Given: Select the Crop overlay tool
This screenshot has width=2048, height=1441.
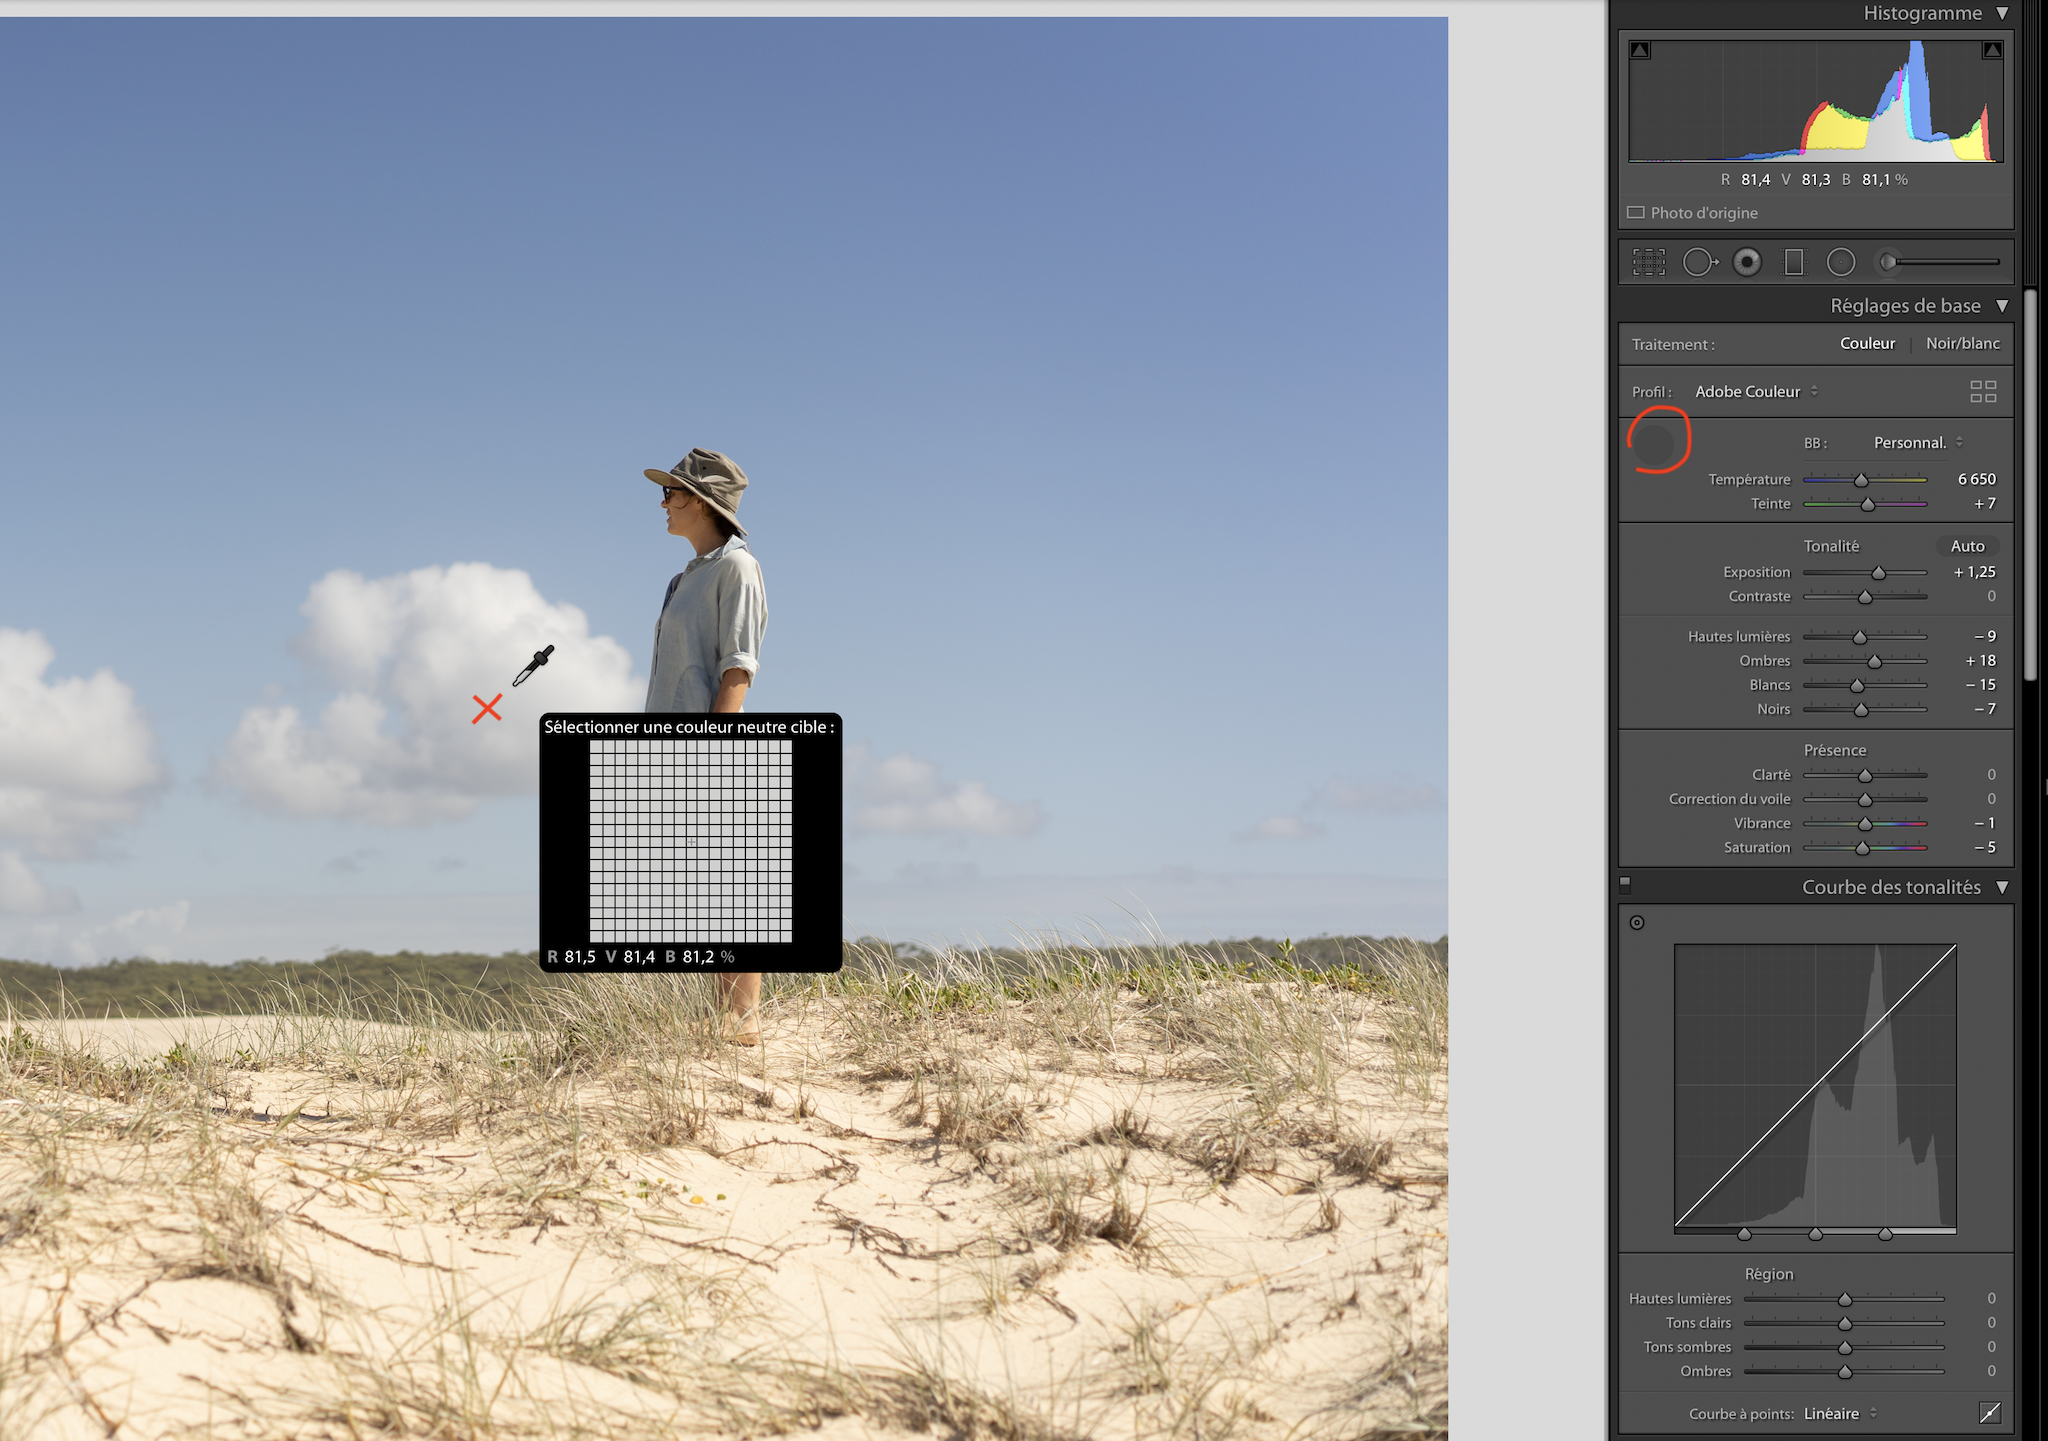Looking at the screenshot, I should 1649,262.
